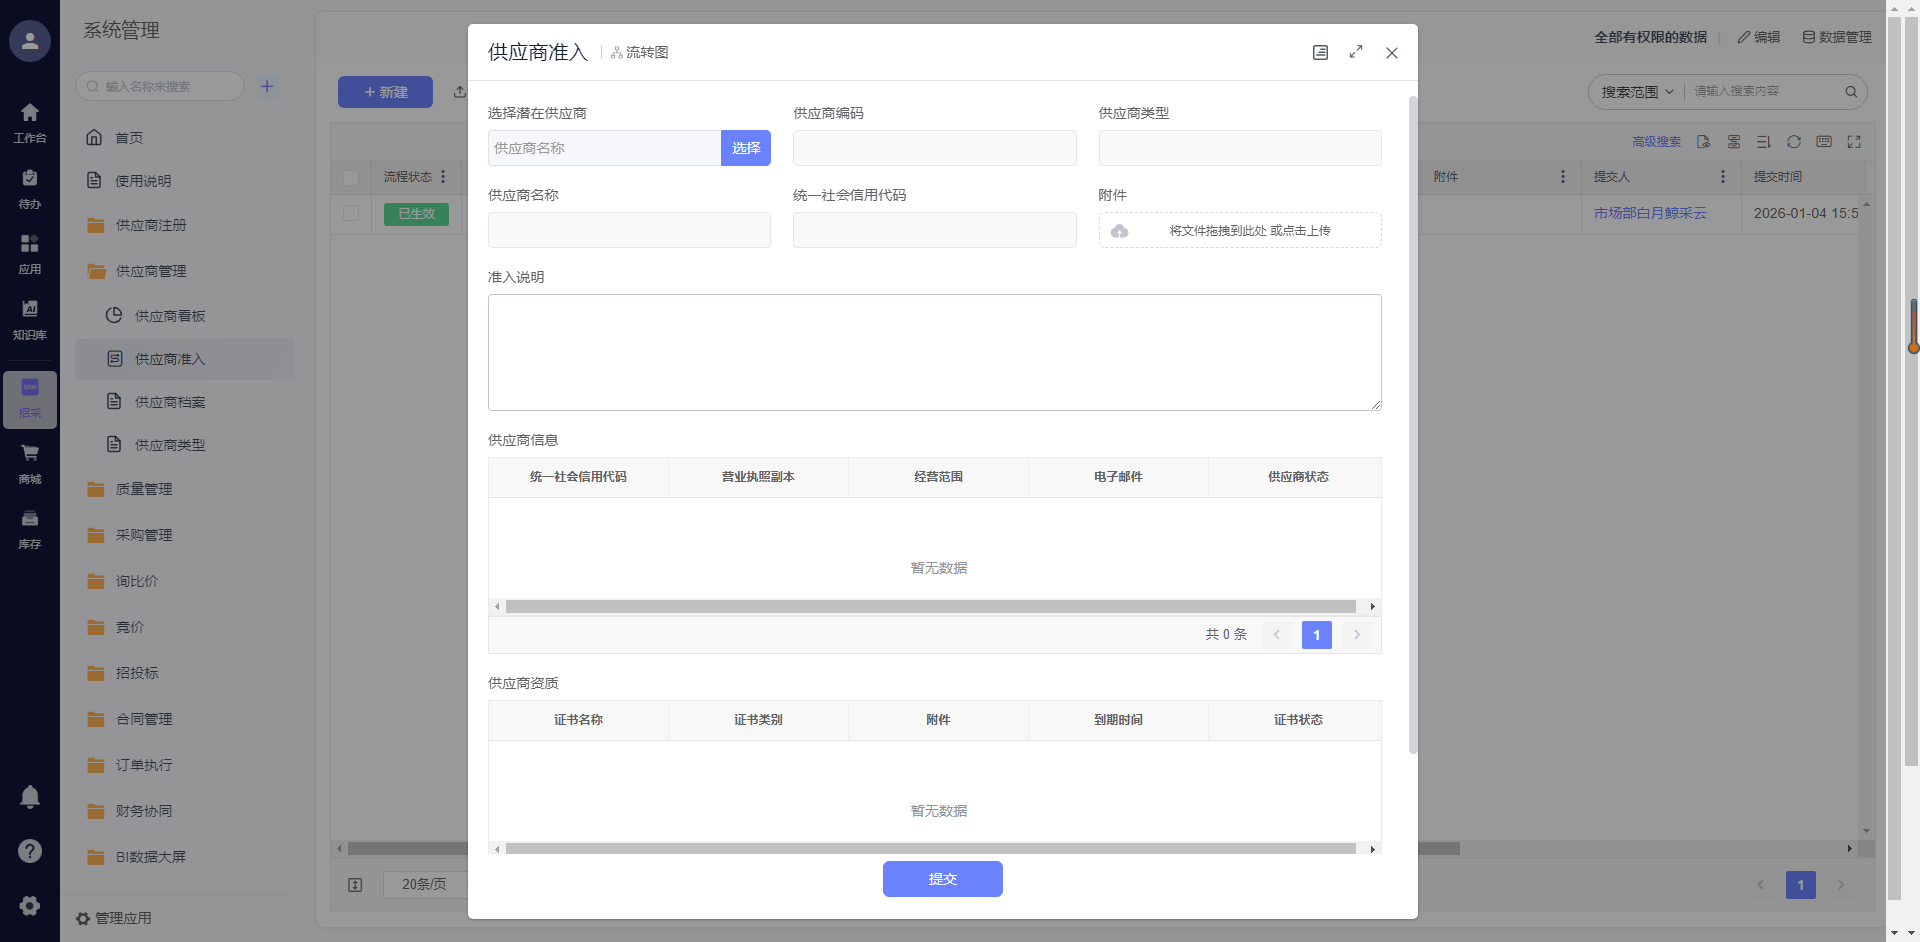Click the refresh icon in table toolbar
This screenshot has height=942, width=1920.
pos(1794,142)
